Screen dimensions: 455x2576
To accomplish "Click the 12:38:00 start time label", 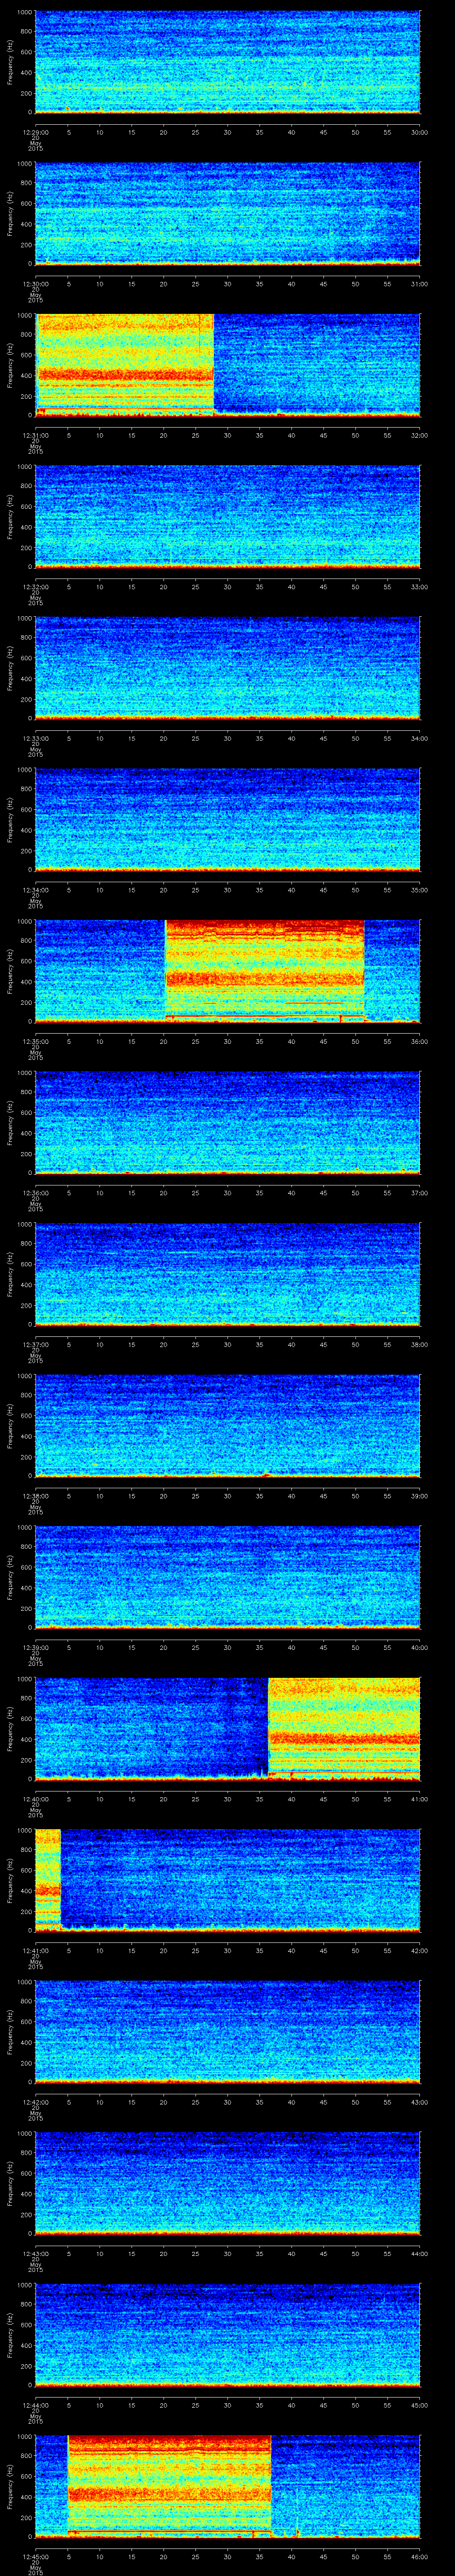I will (35, 1496).
